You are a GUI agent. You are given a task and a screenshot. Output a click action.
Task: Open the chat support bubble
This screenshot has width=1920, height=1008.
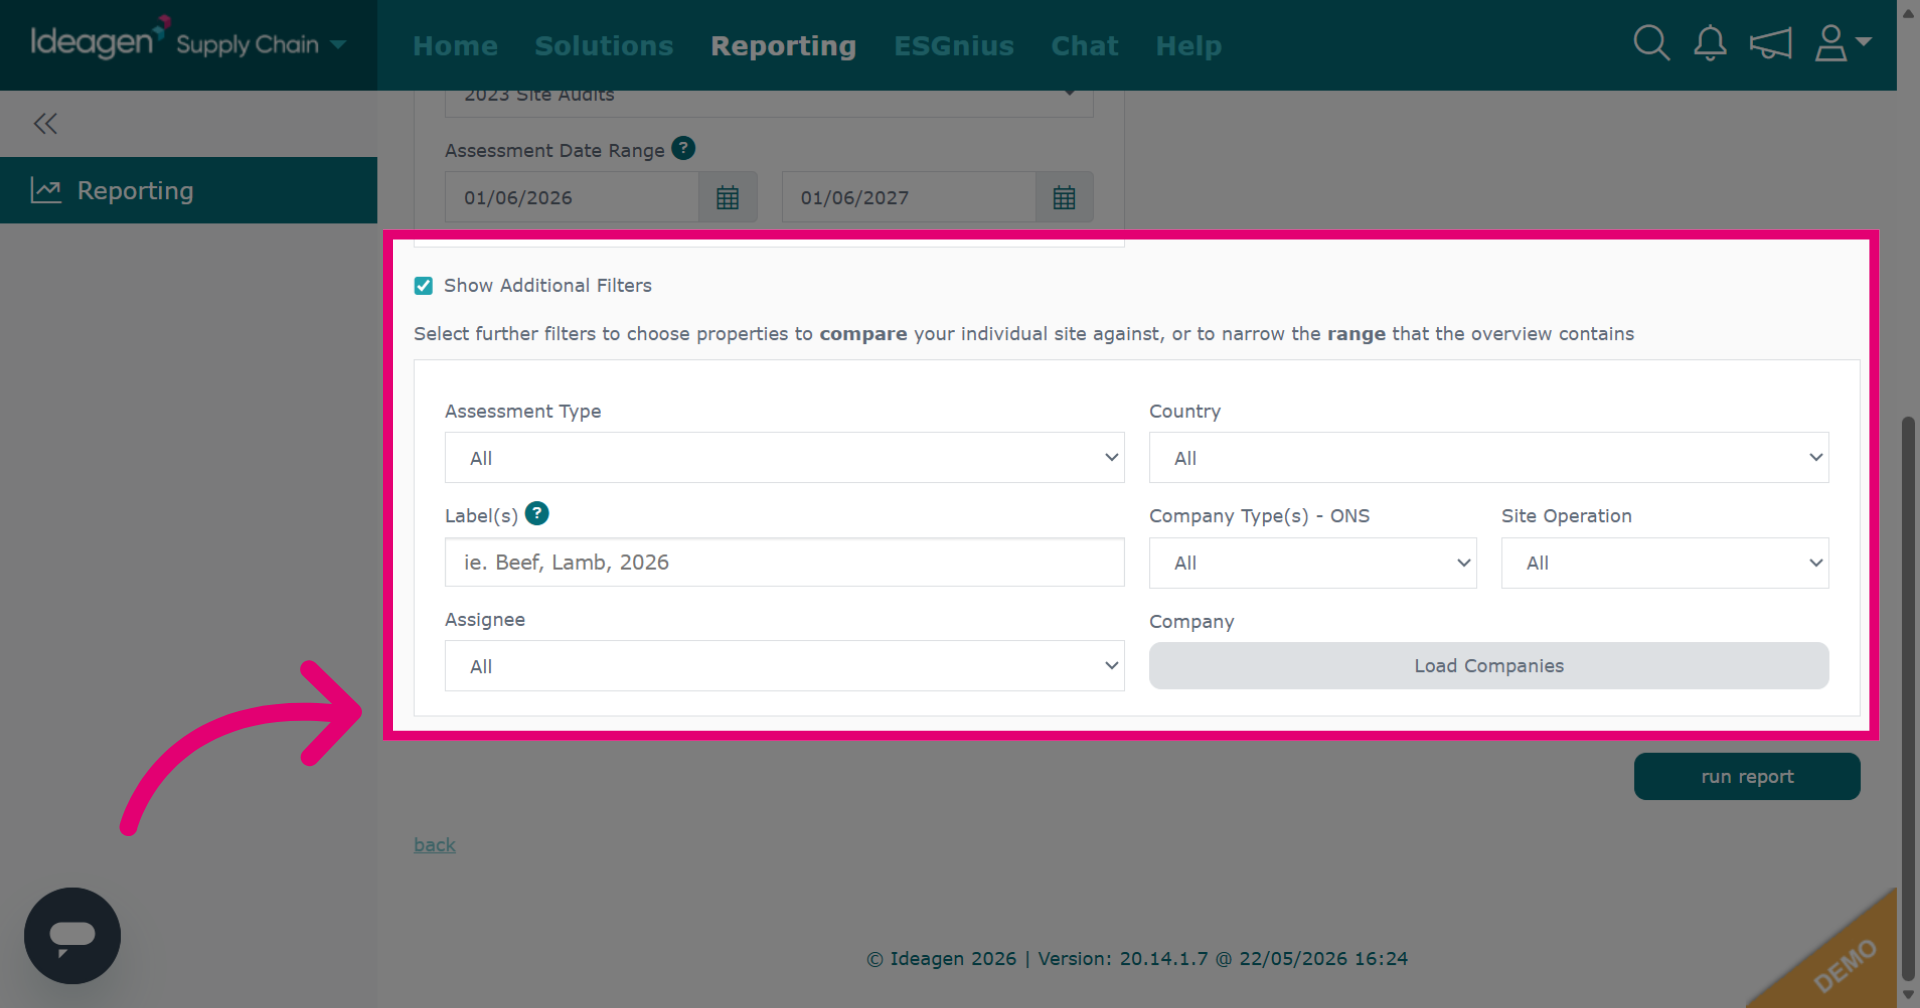click(x=72, y=935)
